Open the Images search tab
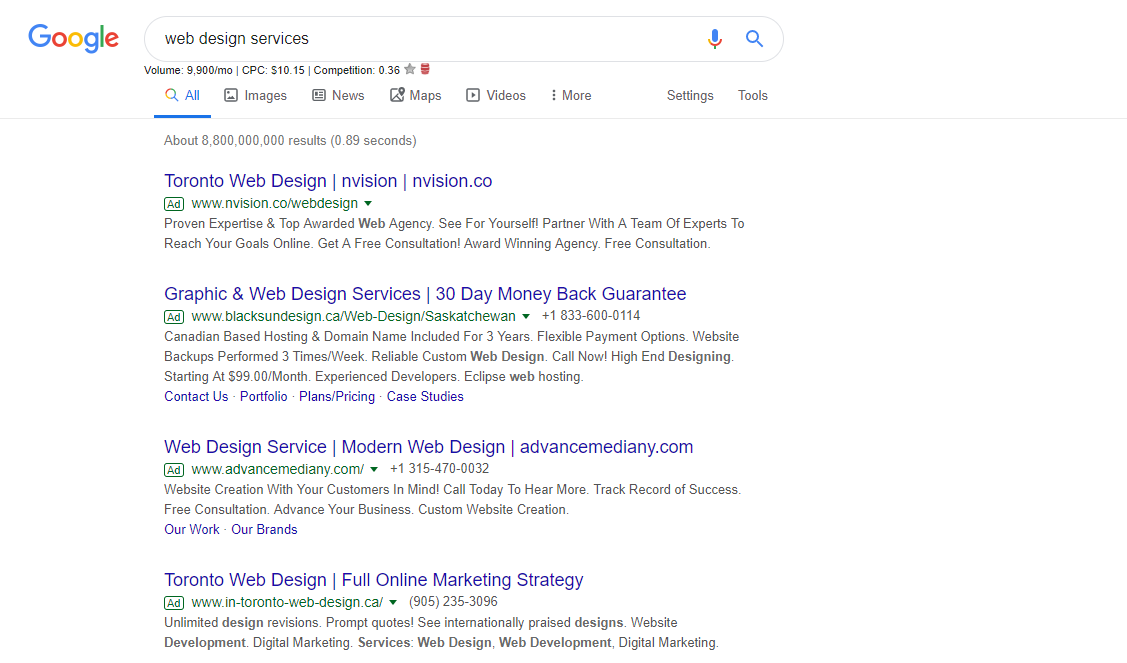 [255, 96]
